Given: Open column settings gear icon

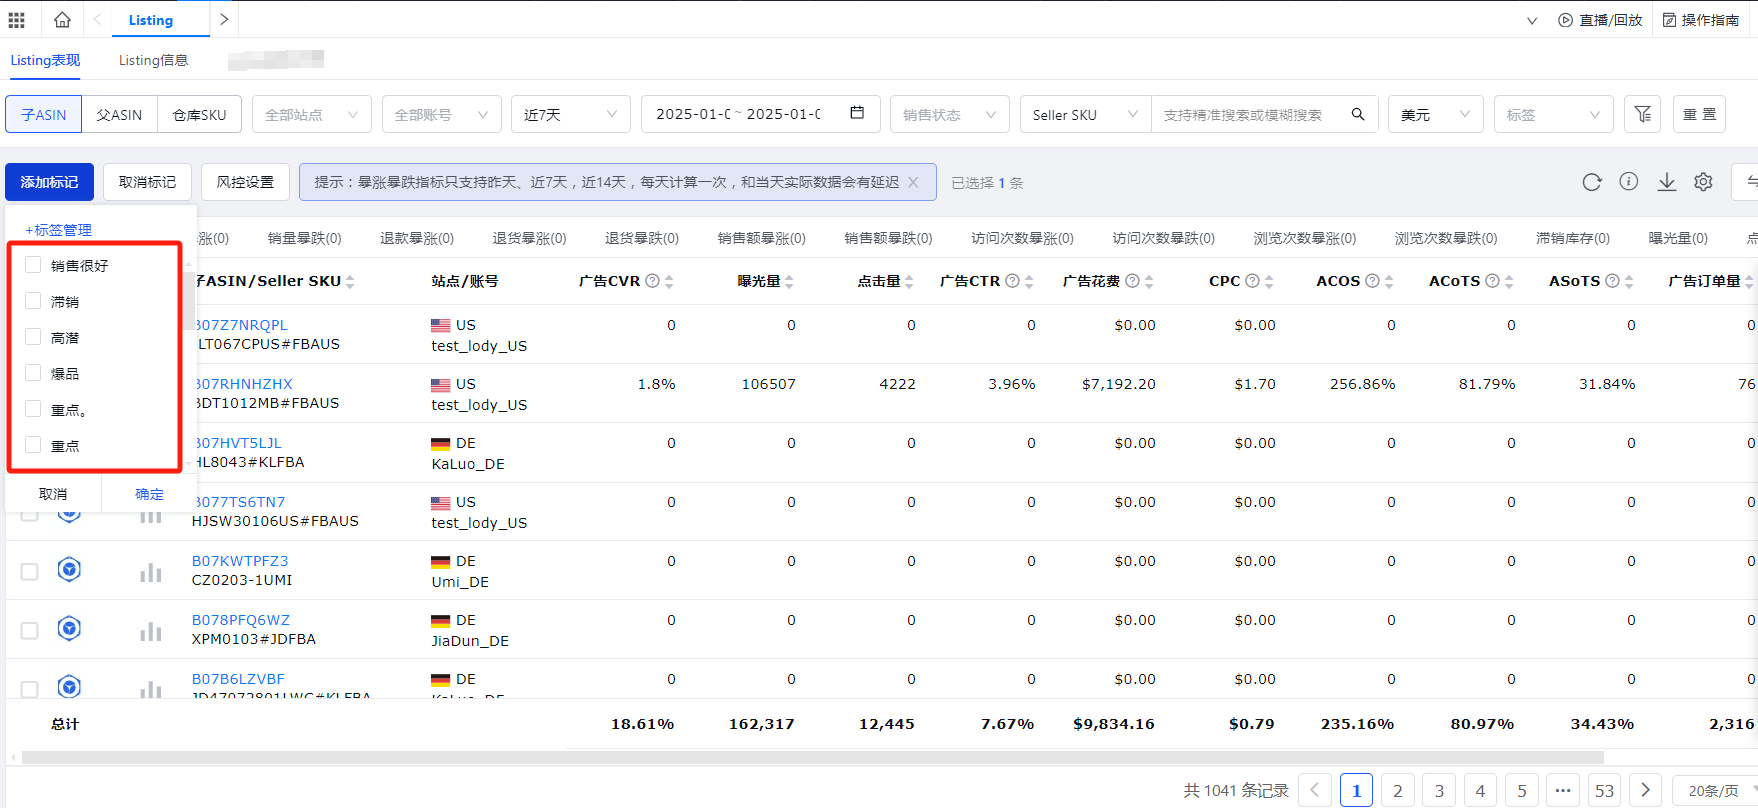Looking at the screenshot, I should pyautogui.click(x=1704, y=182).
